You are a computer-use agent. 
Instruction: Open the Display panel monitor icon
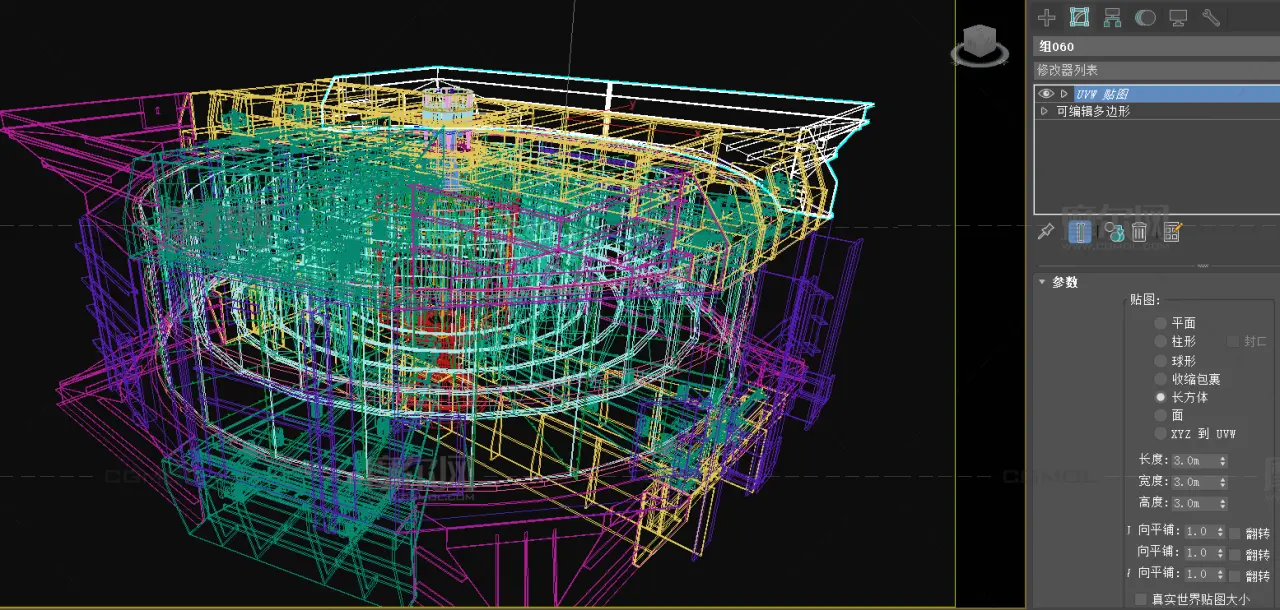pos(1178,17)
